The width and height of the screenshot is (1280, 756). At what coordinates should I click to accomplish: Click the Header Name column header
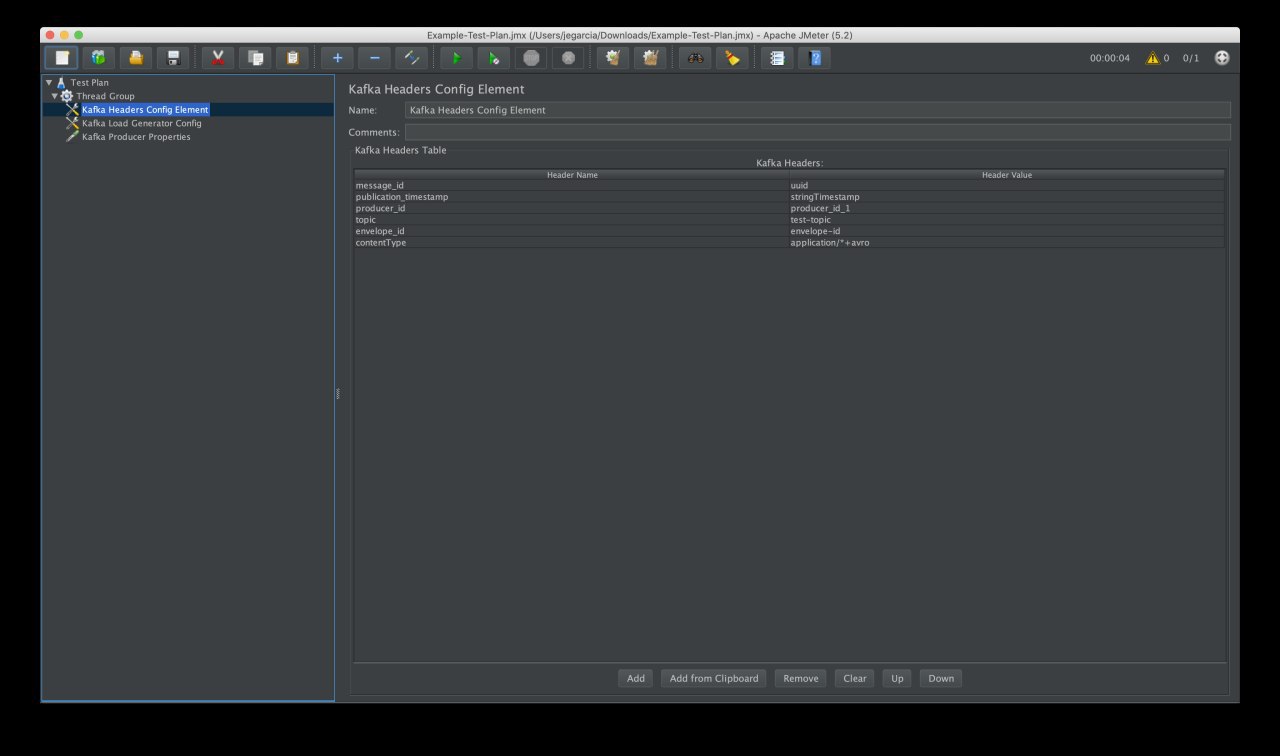pos(572,175)
